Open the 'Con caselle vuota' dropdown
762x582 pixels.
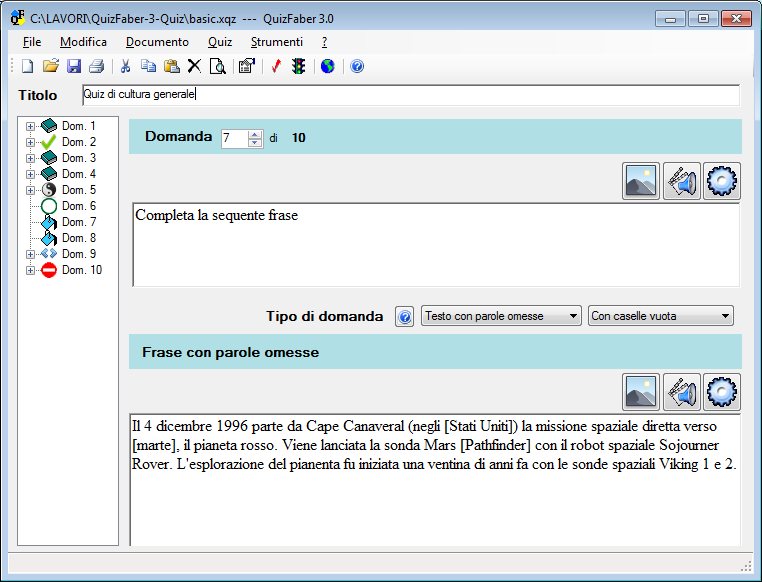[x=660, y=316]
